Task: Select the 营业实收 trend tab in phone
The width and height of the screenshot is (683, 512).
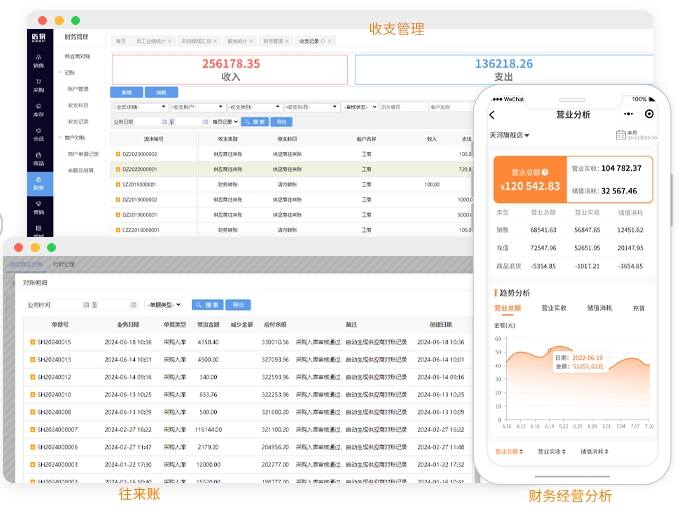Action: pyautogui.click(x=554, y=308)
